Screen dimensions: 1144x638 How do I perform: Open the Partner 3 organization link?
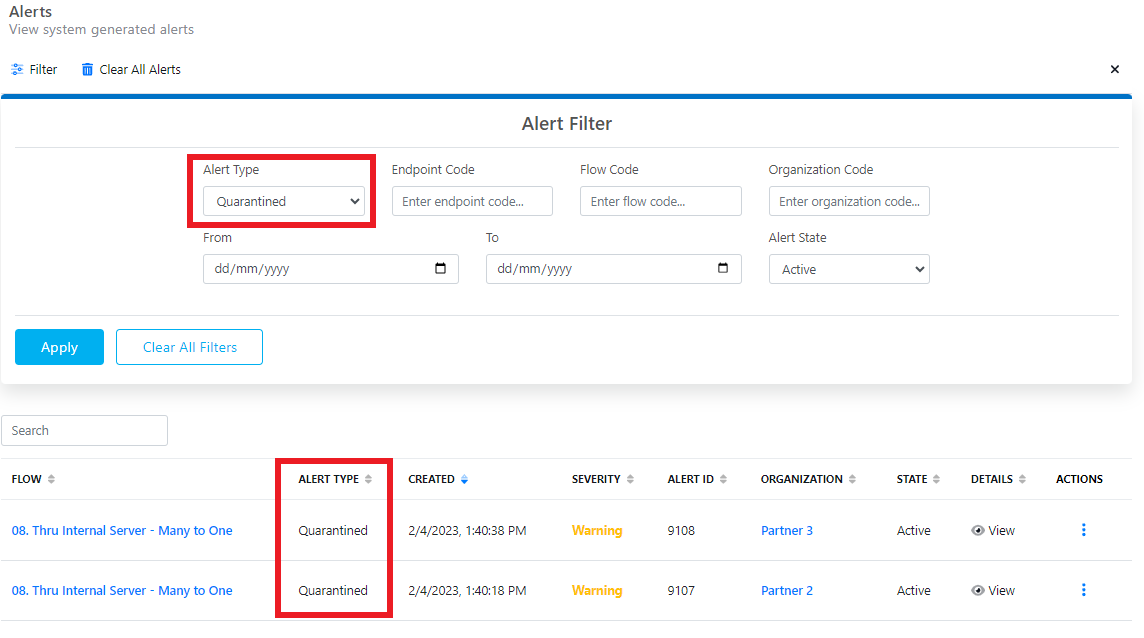click(x=787, y=531)
